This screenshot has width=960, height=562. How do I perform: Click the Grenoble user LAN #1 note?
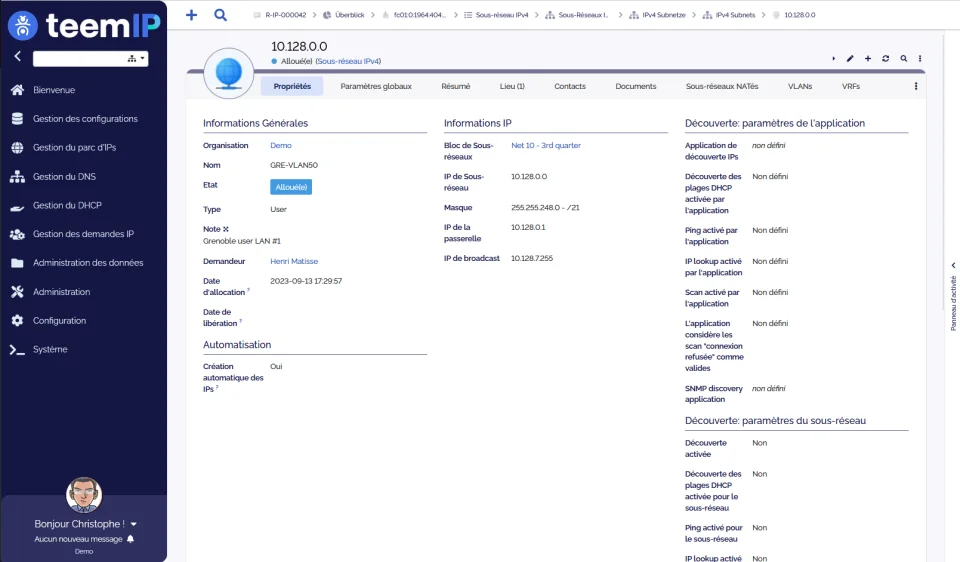pos(242,241)
